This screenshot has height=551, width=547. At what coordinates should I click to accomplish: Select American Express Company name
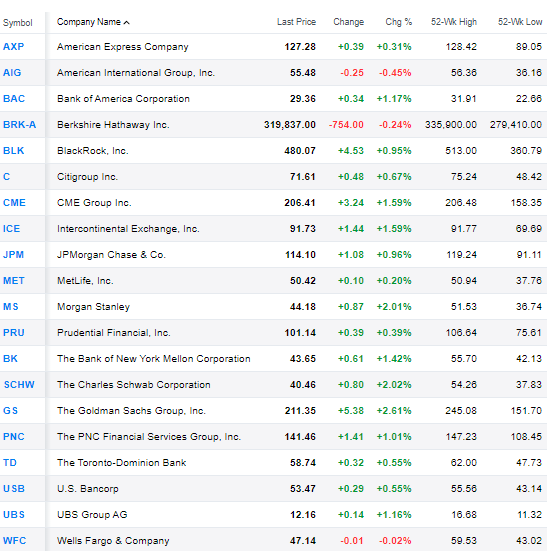(123, 47)
